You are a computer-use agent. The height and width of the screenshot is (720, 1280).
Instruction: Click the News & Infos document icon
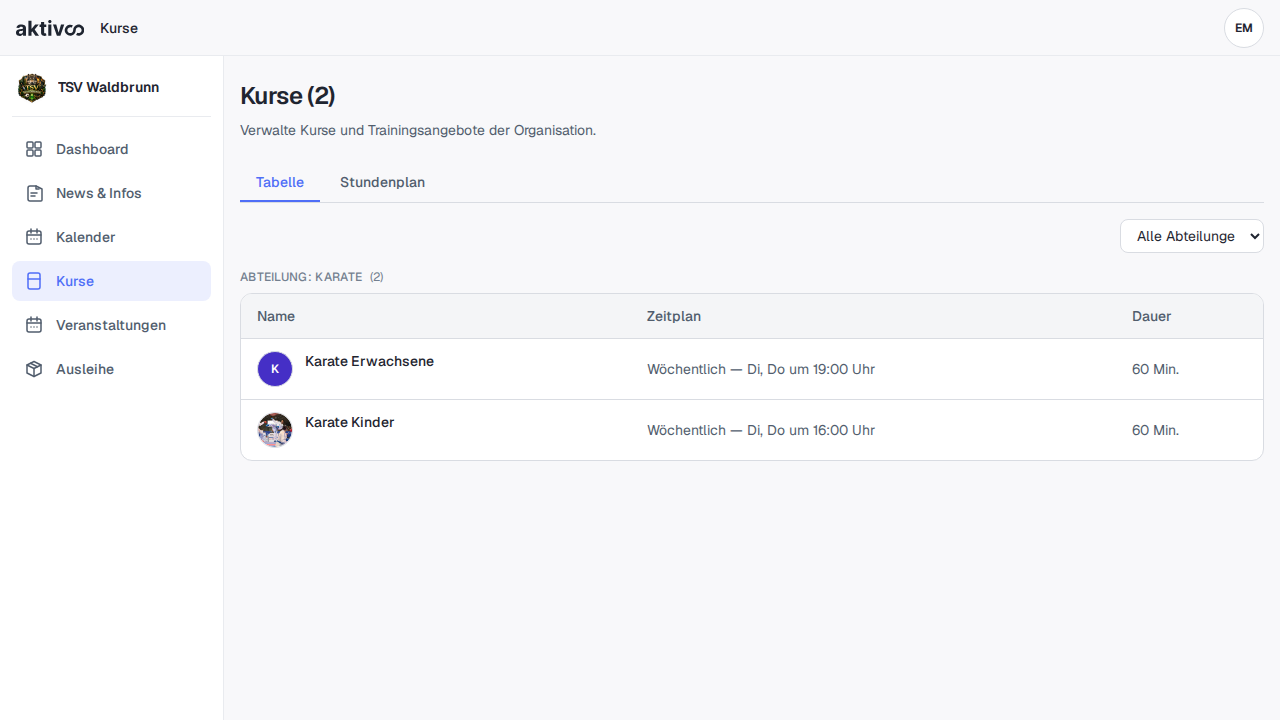[34, 193]
